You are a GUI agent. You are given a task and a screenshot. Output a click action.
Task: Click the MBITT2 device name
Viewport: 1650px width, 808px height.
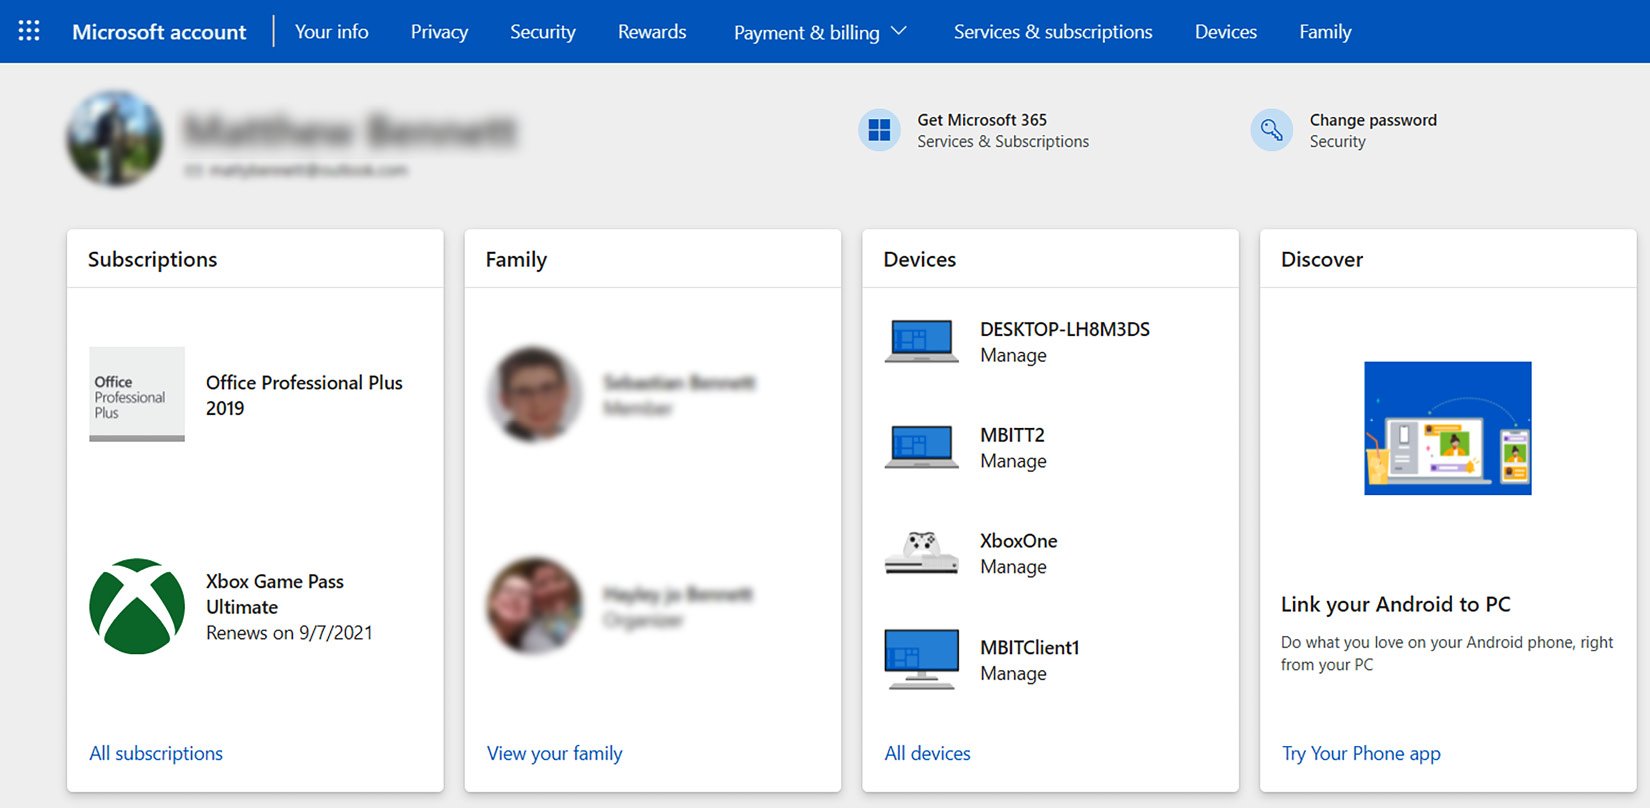[x=1012, y=435]
